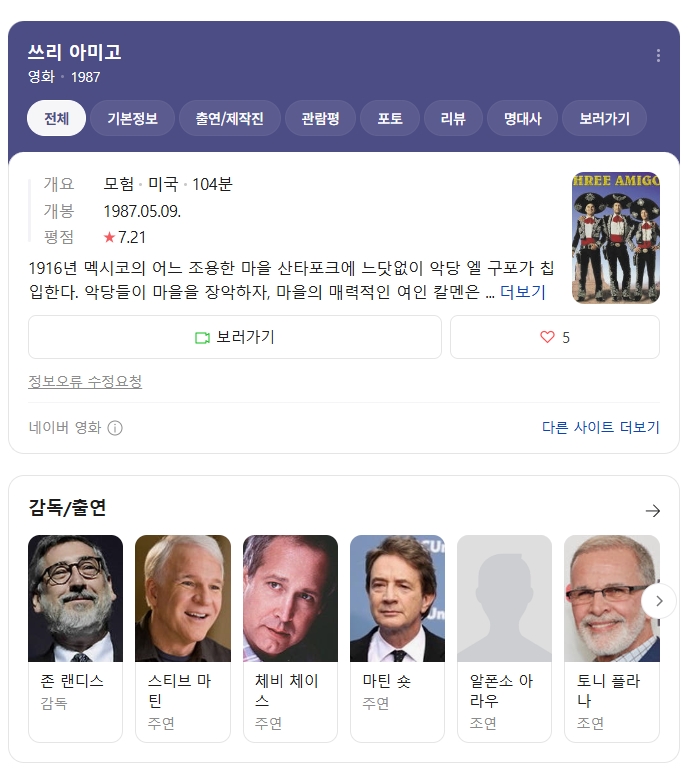Show next cast members with carousel chevron

coord(659,601)
